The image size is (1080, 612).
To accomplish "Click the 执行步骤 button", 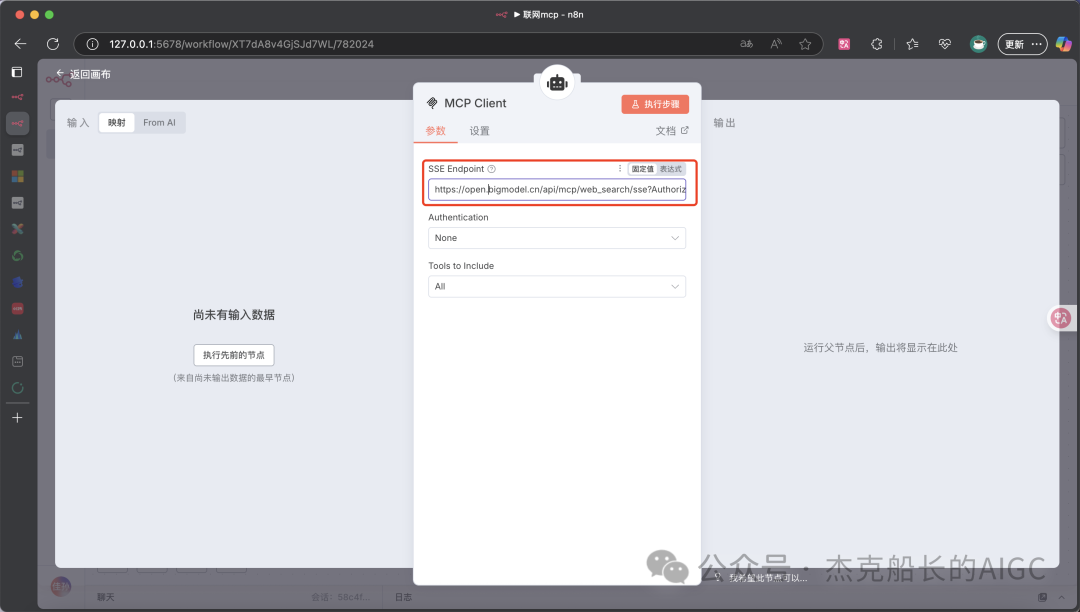I will click(x=655, y=104).
